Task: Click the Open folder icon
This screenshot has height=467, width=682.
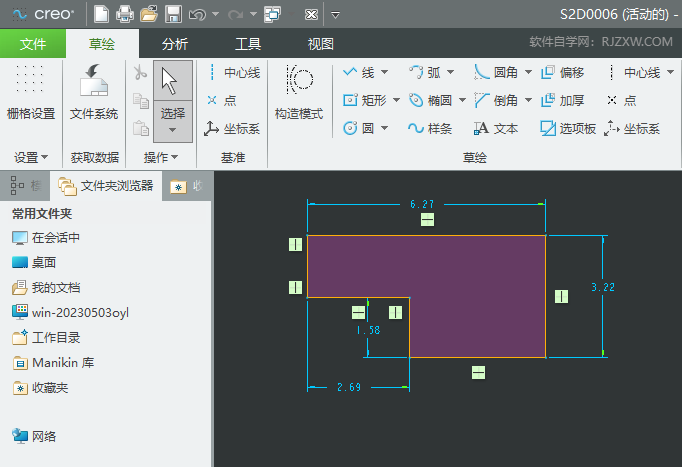Action: click(x=149, y=14)
